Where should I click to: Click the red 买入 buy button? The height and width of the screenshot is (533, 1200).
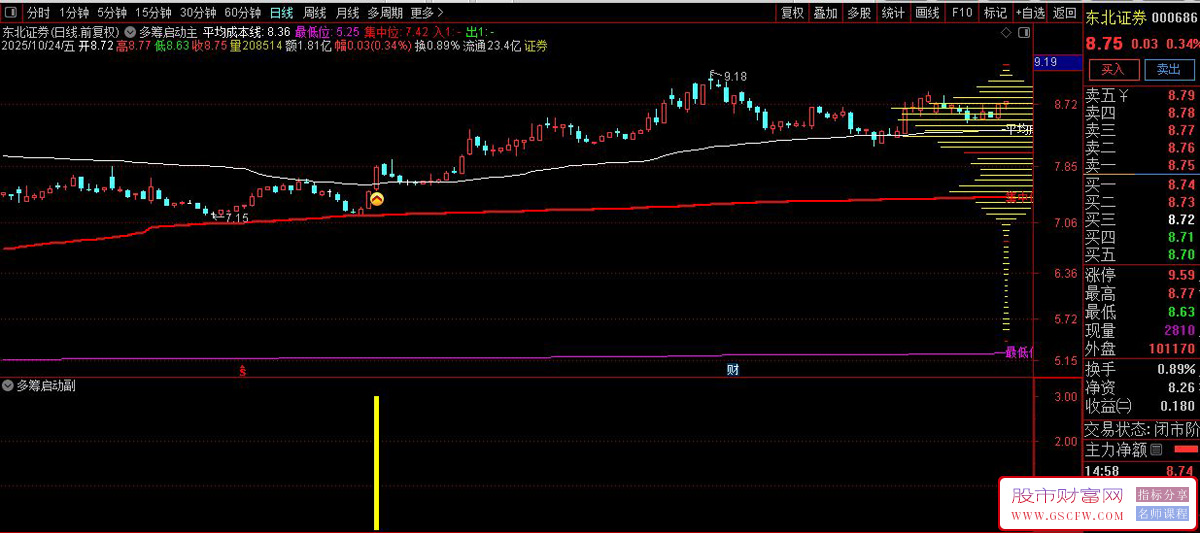(x=1113, y=69)
